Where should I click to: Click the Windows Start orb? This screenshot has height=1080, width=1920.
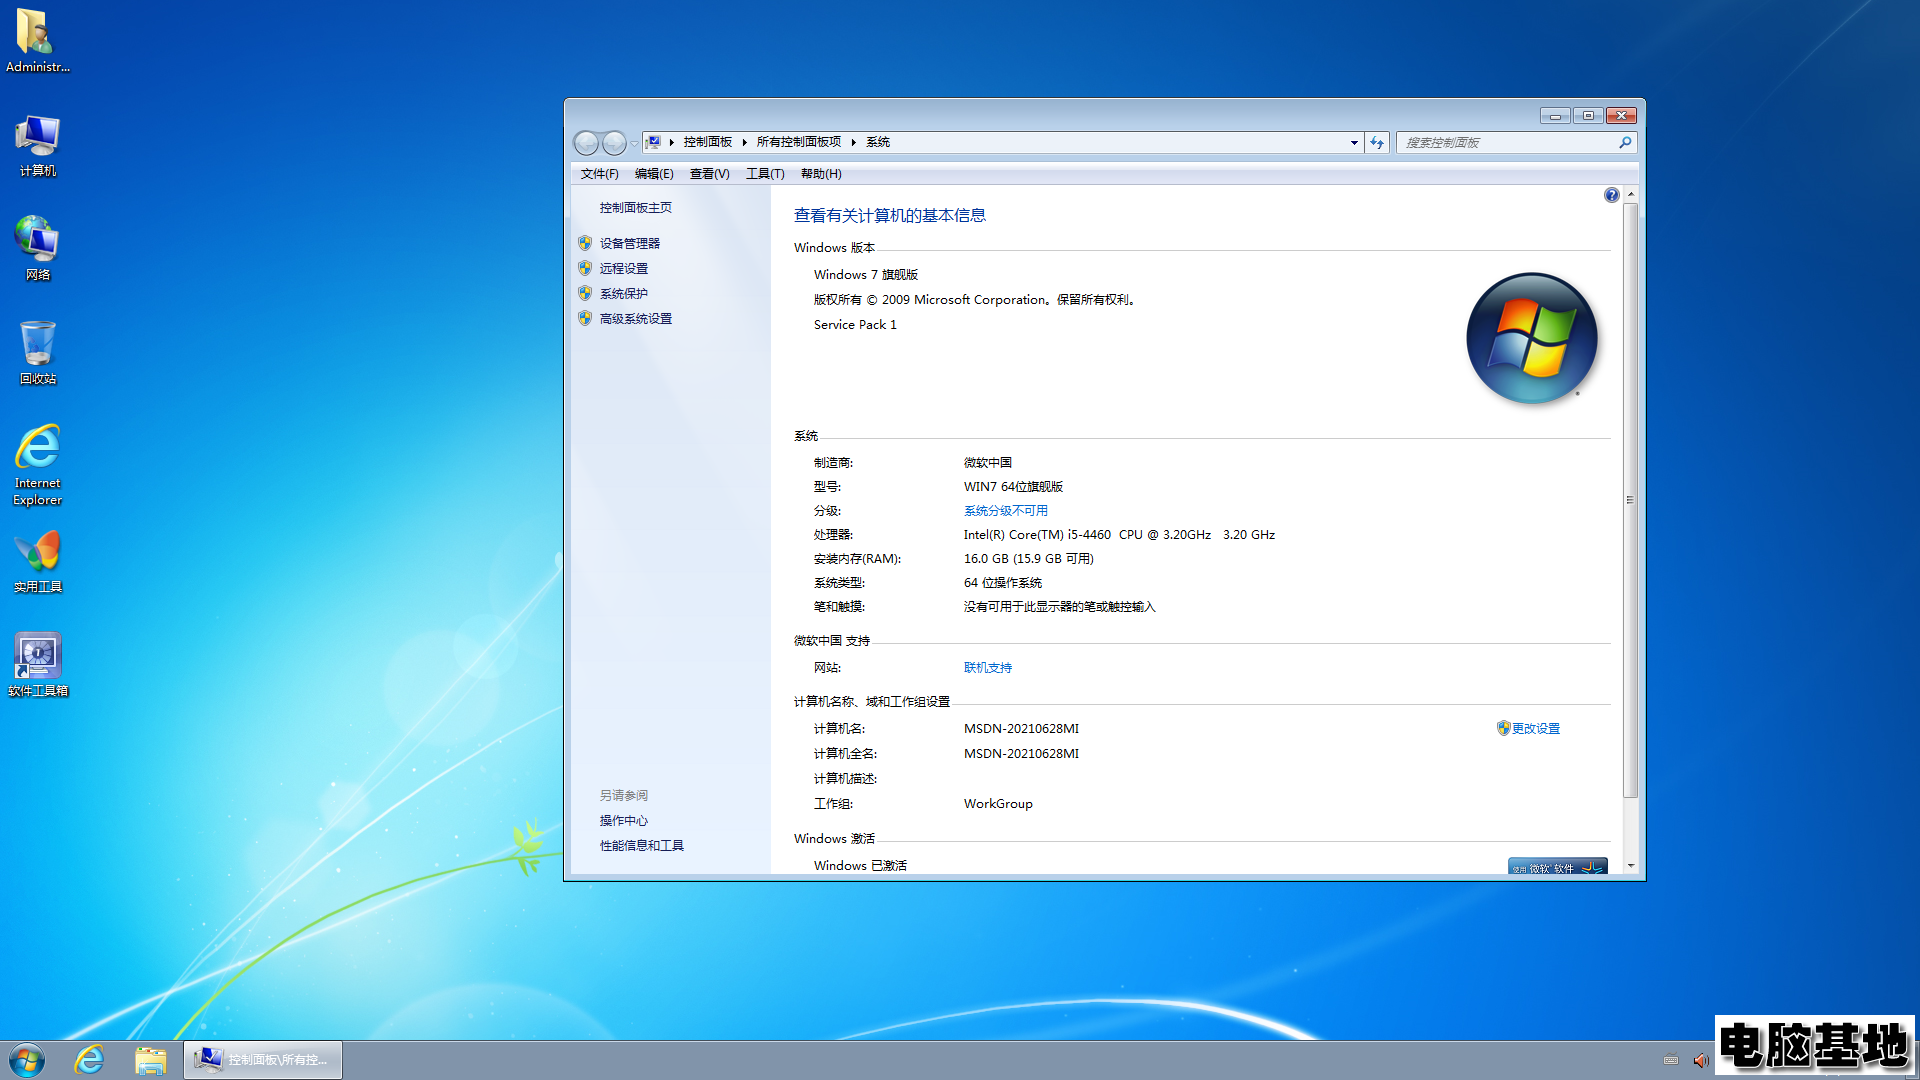click(x=27, y=1060)
